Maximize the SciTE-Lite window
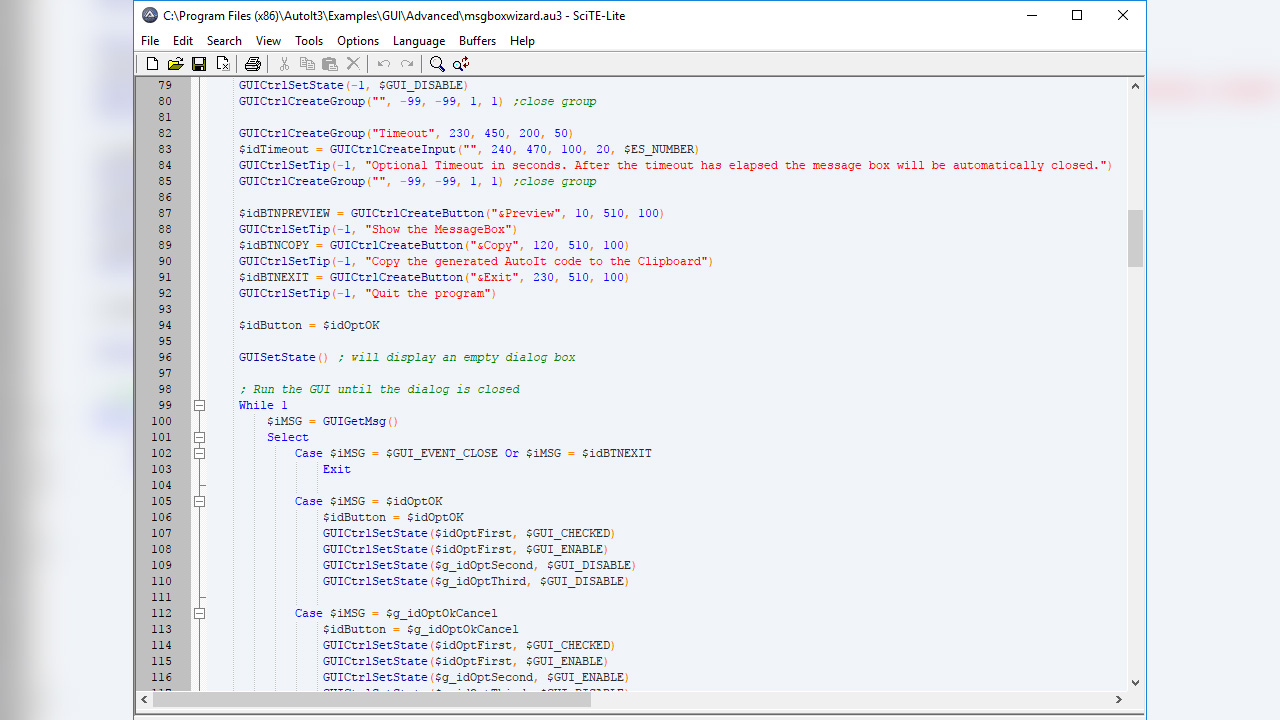This screenshot has height=720, width=1280. pos(1077,15)
